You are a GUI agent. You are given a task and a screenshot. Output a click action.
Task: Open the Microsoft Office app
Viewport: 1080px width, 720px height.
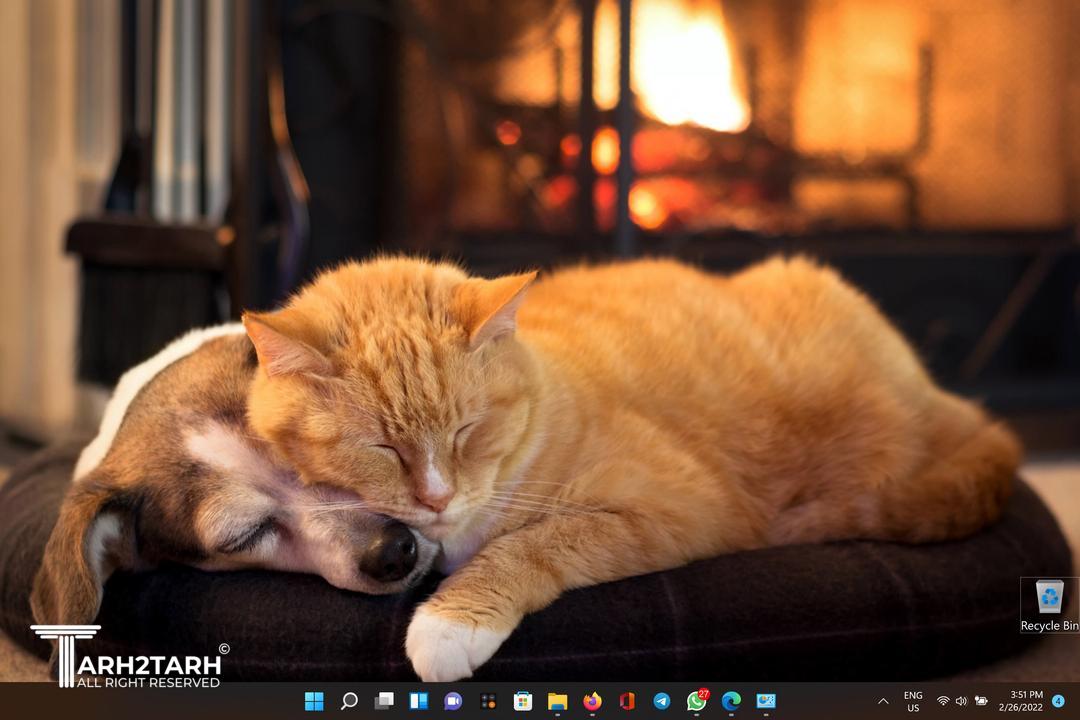click(x=627, y=701)
